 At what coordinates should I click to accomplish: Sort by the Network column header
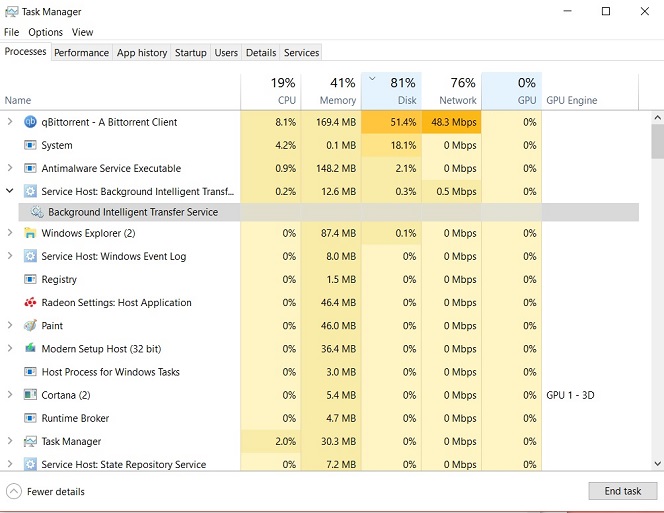451,91
